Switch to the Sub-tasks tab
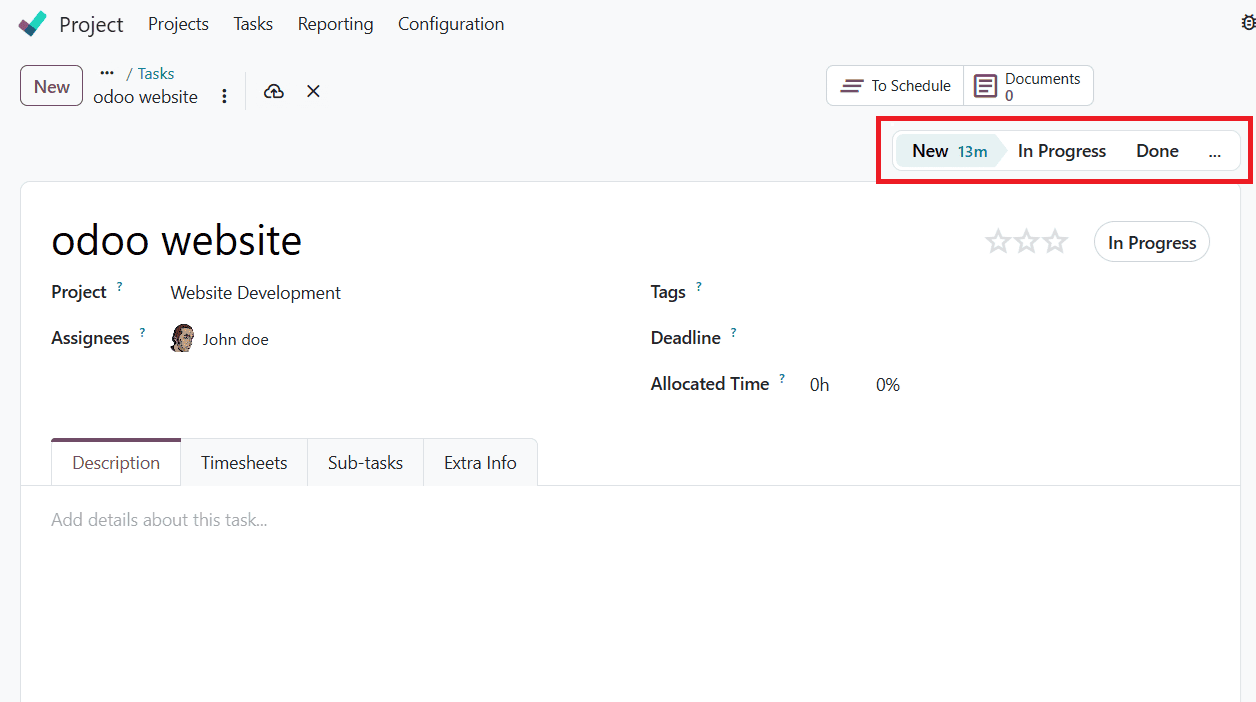The width and height of the screenshot is (1256, 702). (x=365, y=463)
